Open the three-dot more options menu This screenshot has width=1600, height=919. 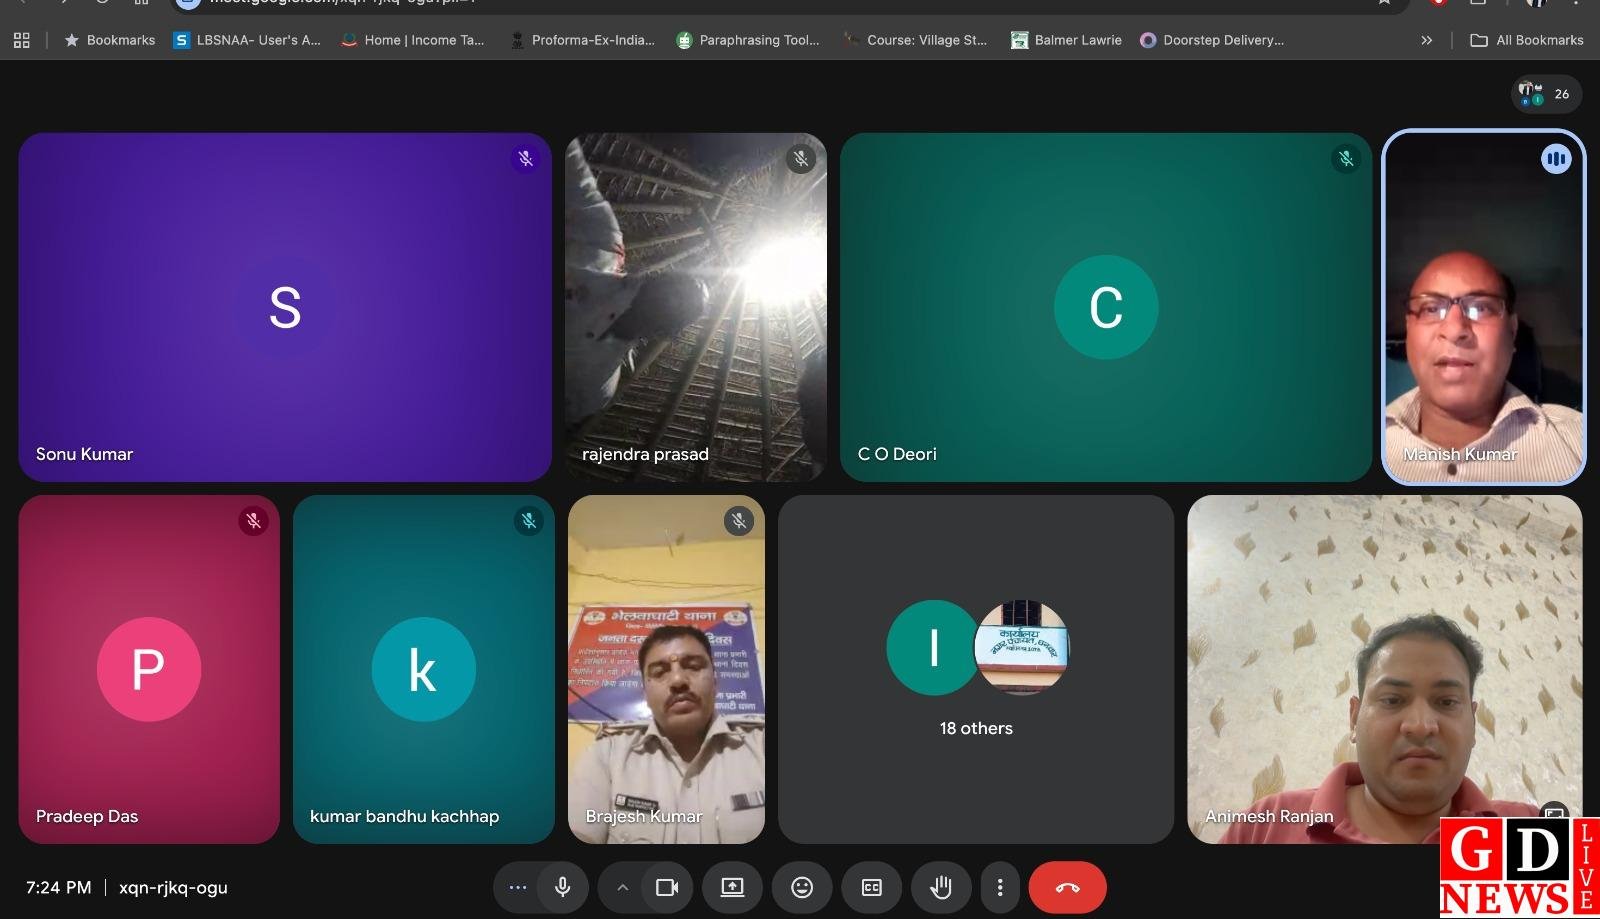[x=999, y=887]
